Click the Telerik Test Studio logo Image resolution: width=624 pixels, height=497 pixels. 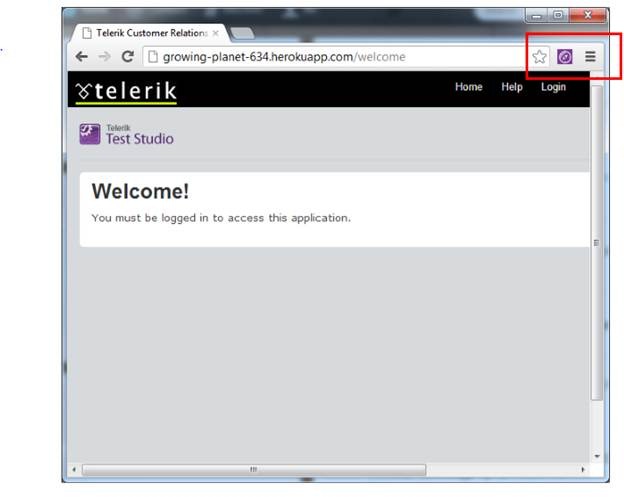pos(126,135)
